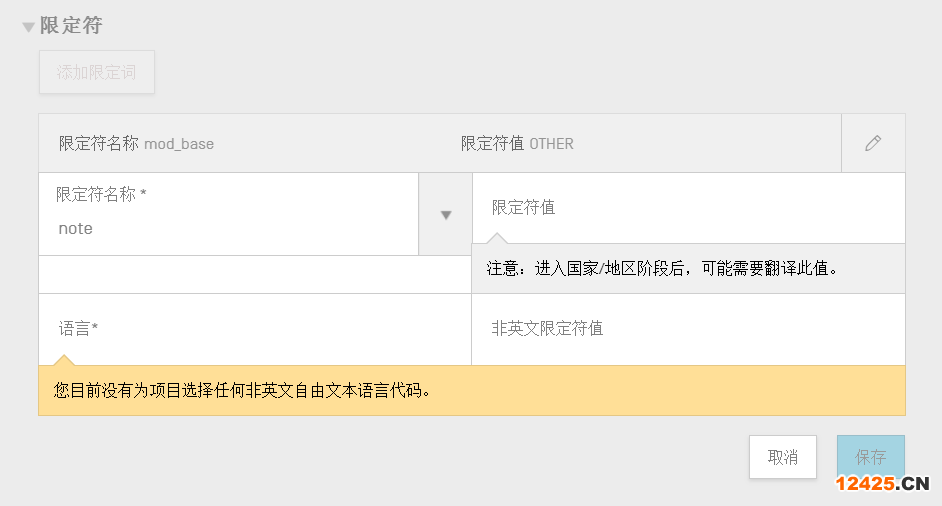The height and width of the screenshot is (506, 942).
Task: Open the qualifier name dropdown arrow
Action: point(446,215)
